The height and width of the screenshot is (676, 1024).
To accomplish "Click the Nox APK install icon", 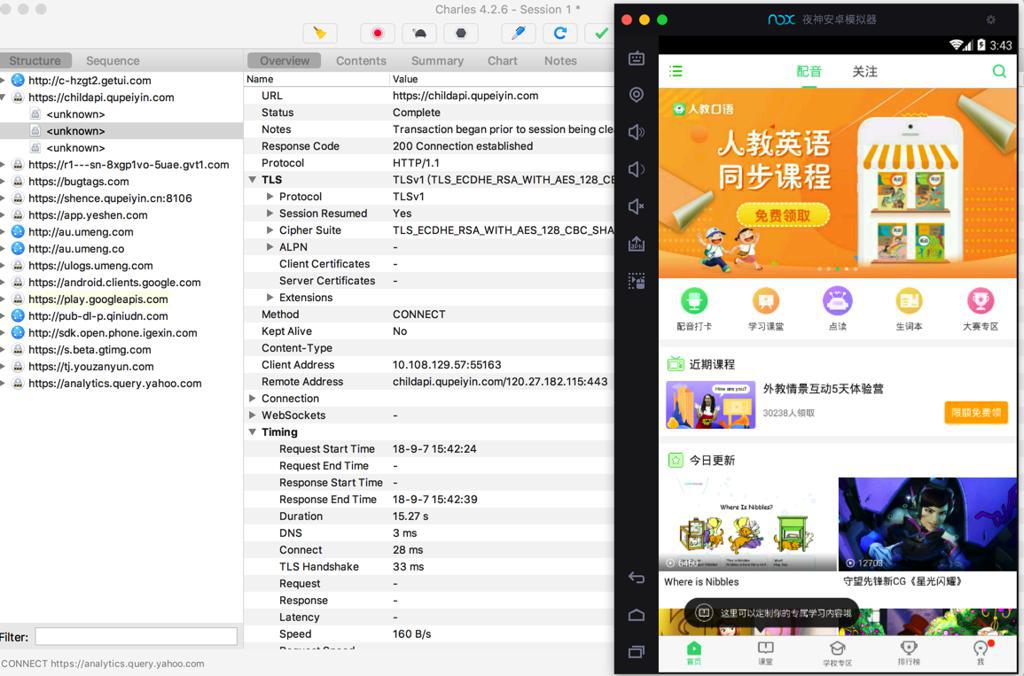I will point(636,244).
